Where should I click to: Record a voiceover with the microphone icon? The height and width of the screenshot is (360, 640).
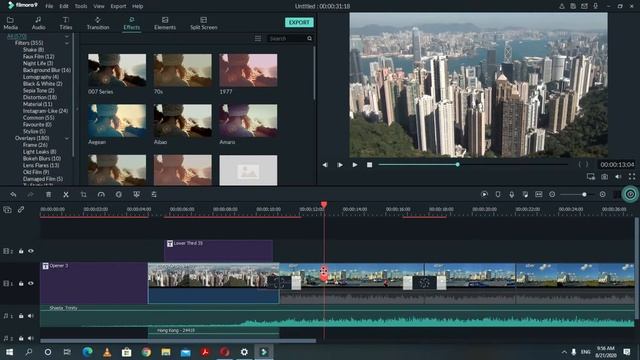511,195
